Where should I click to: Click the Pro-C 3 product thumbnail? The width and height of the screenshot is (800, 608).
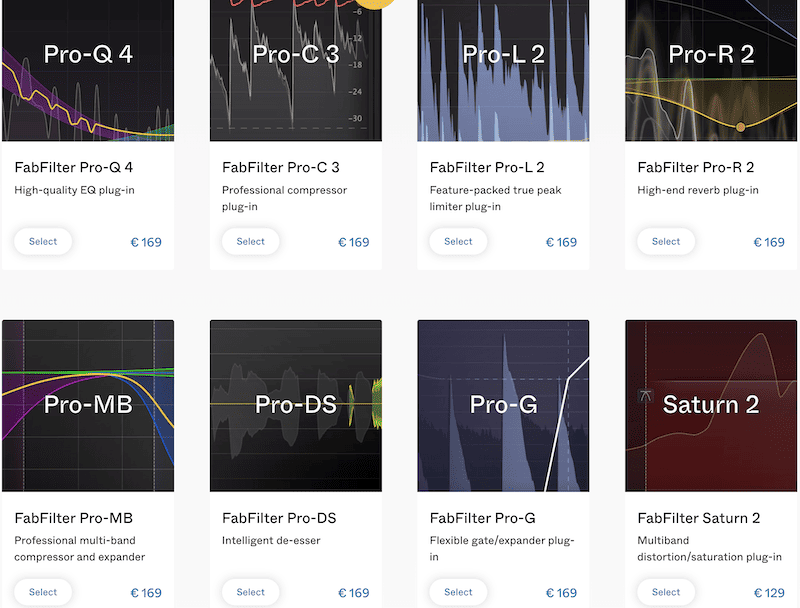pyautogui.click(x=296, y=70)
